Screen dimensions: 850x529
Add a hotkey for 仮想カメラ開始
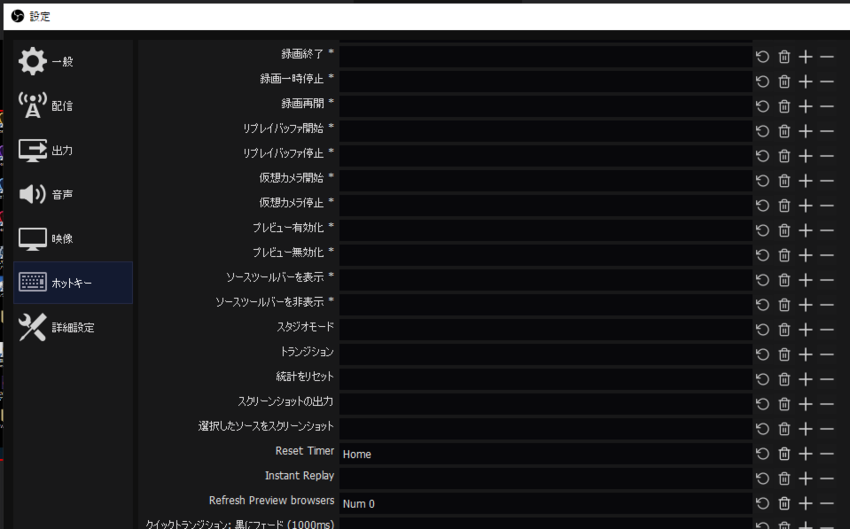coord(806,180)
